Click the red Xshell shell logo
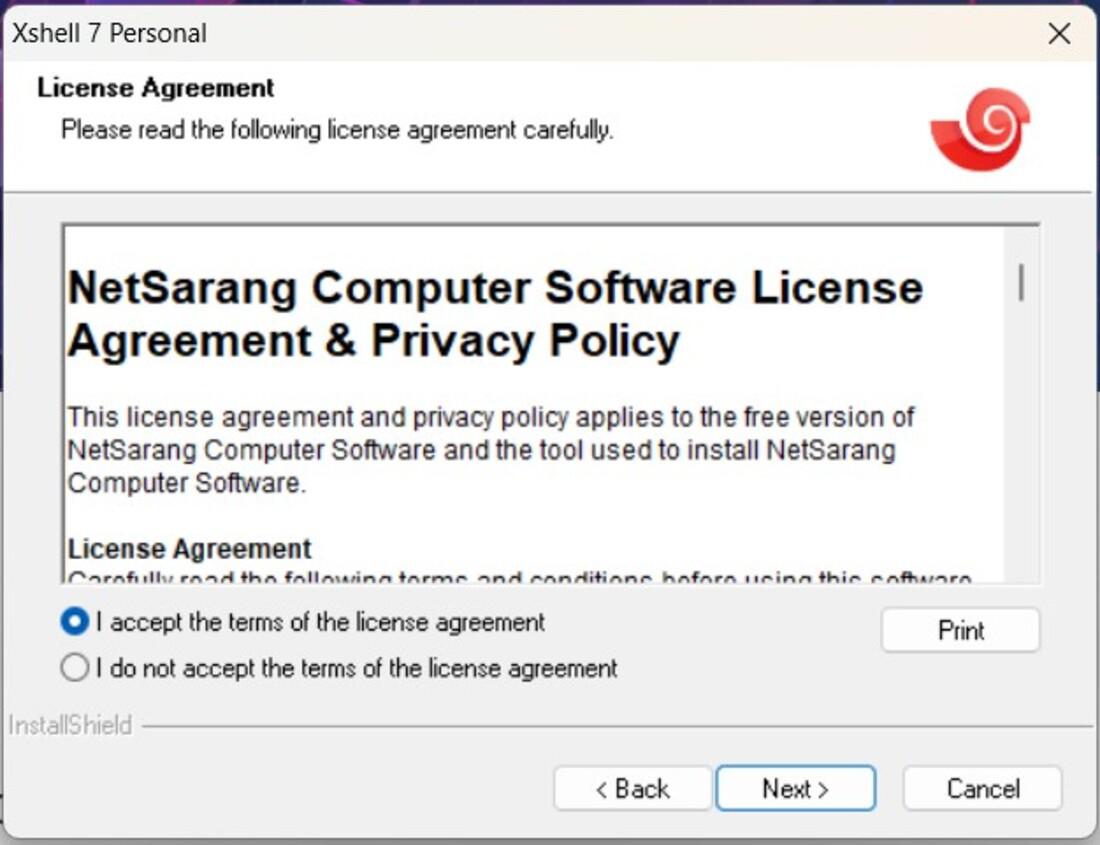1100x845 pixels. (x=980, y=129)
